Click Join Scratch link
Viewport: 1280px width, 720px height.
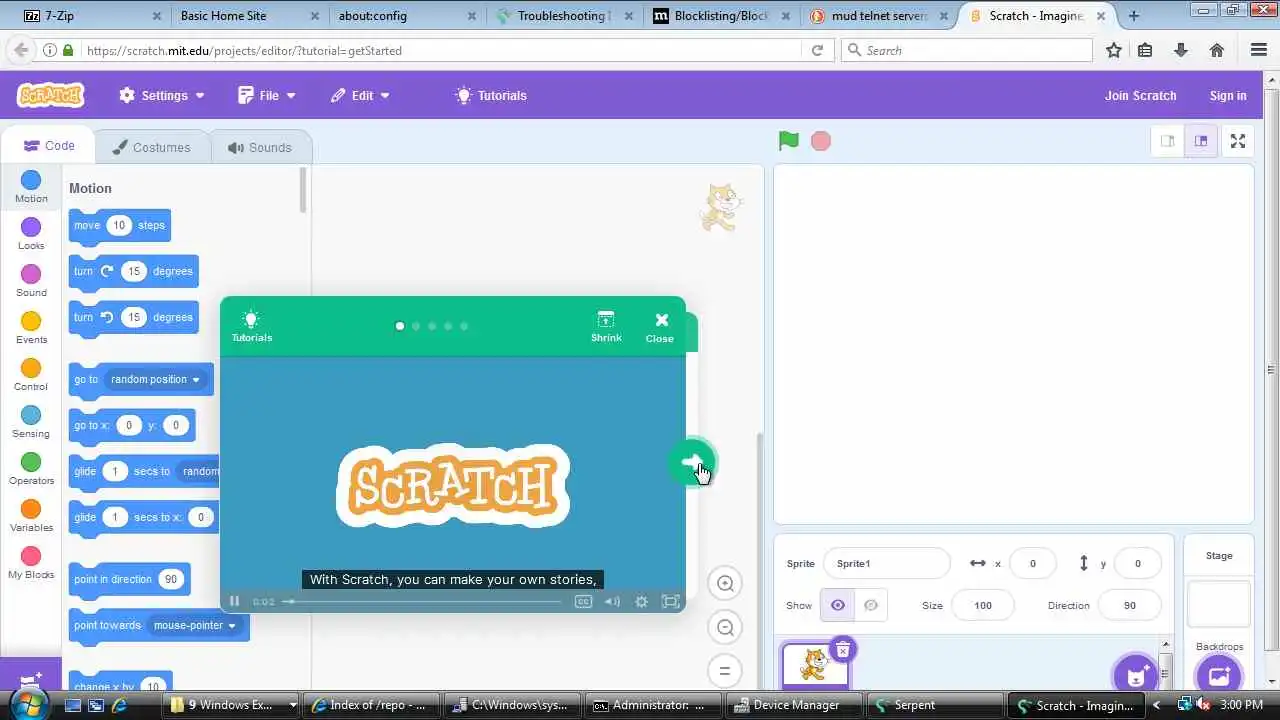(x=1140, y=95)
